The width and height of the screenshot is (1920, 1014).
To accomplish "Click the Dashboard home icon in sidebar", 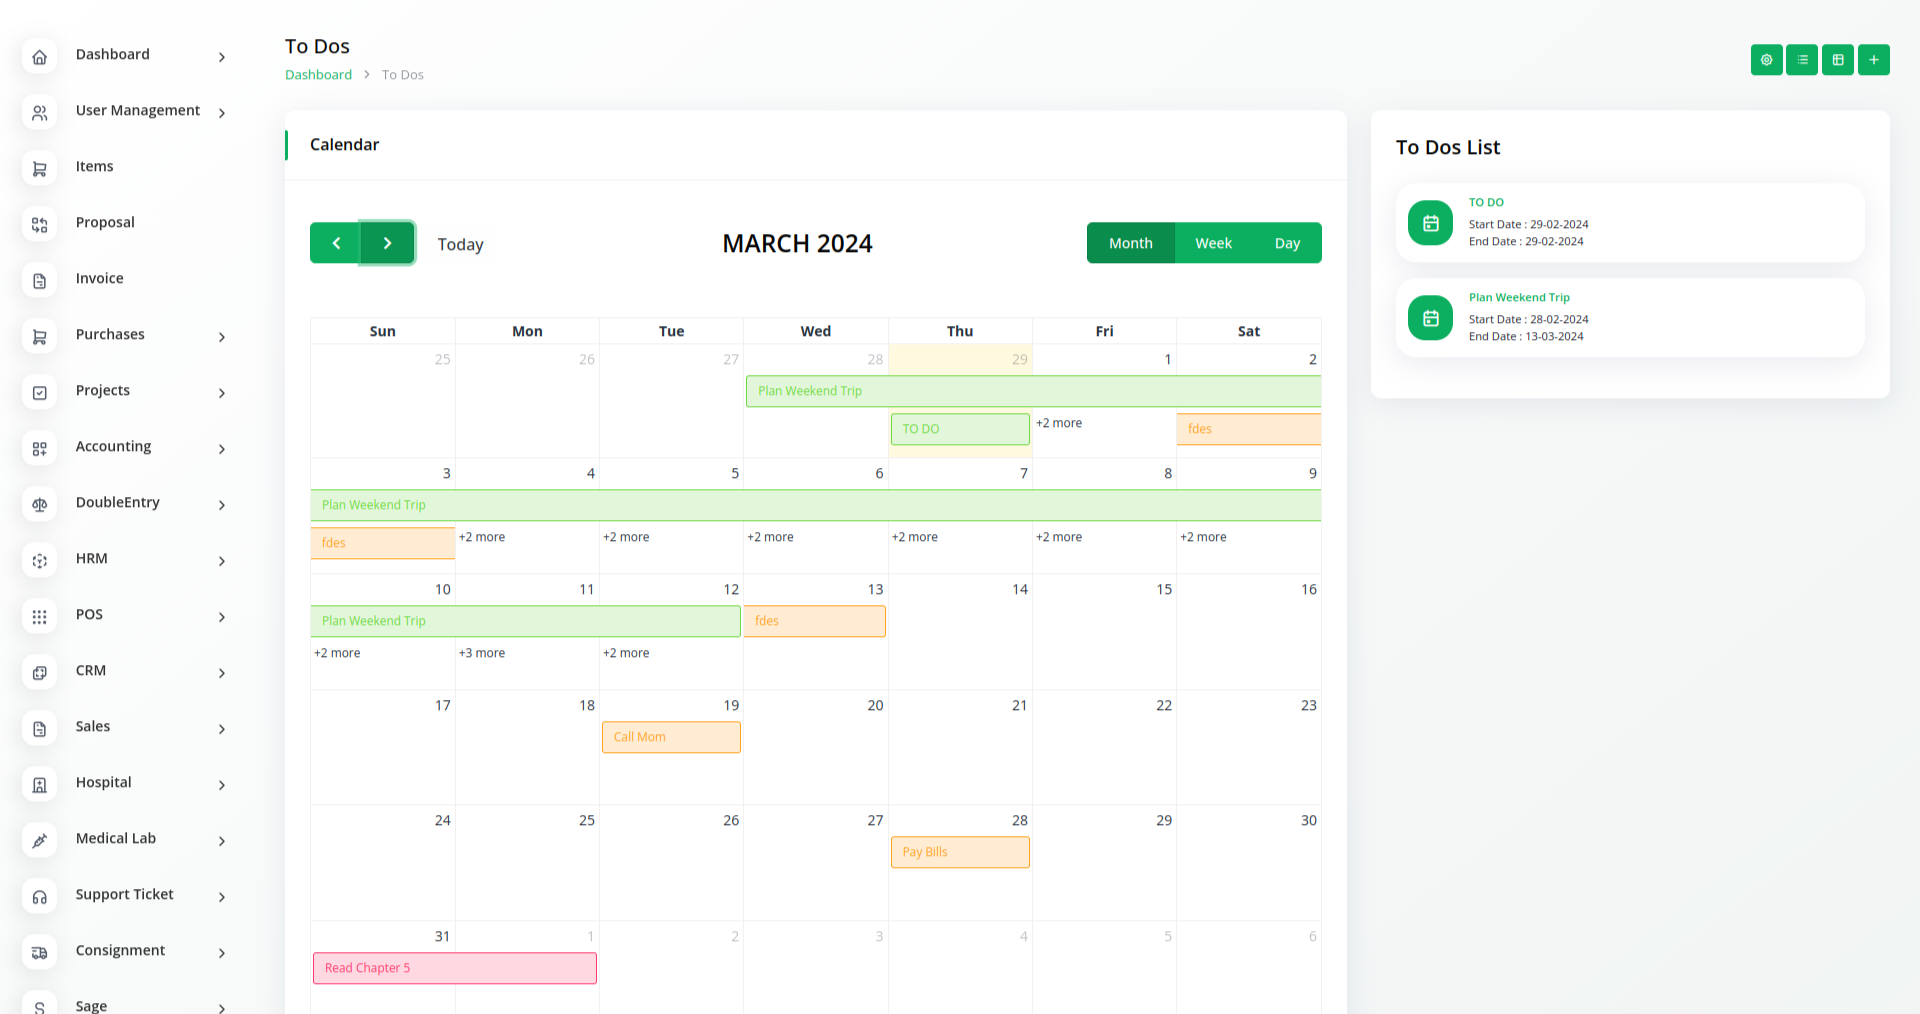I will [39, 57].
